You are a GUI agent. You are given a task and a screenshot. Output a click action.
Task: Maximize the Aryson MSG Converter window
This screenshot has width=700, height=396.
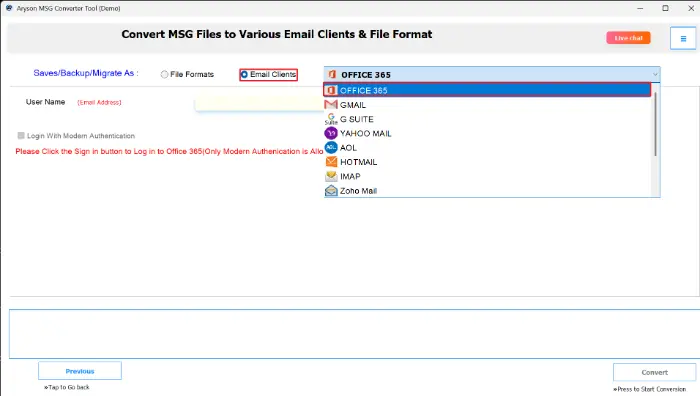tap(665, 8)
